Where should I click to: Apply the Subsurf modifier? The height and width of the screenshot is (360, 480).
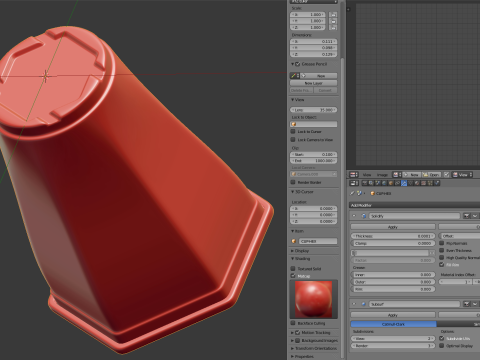(393, 315)
